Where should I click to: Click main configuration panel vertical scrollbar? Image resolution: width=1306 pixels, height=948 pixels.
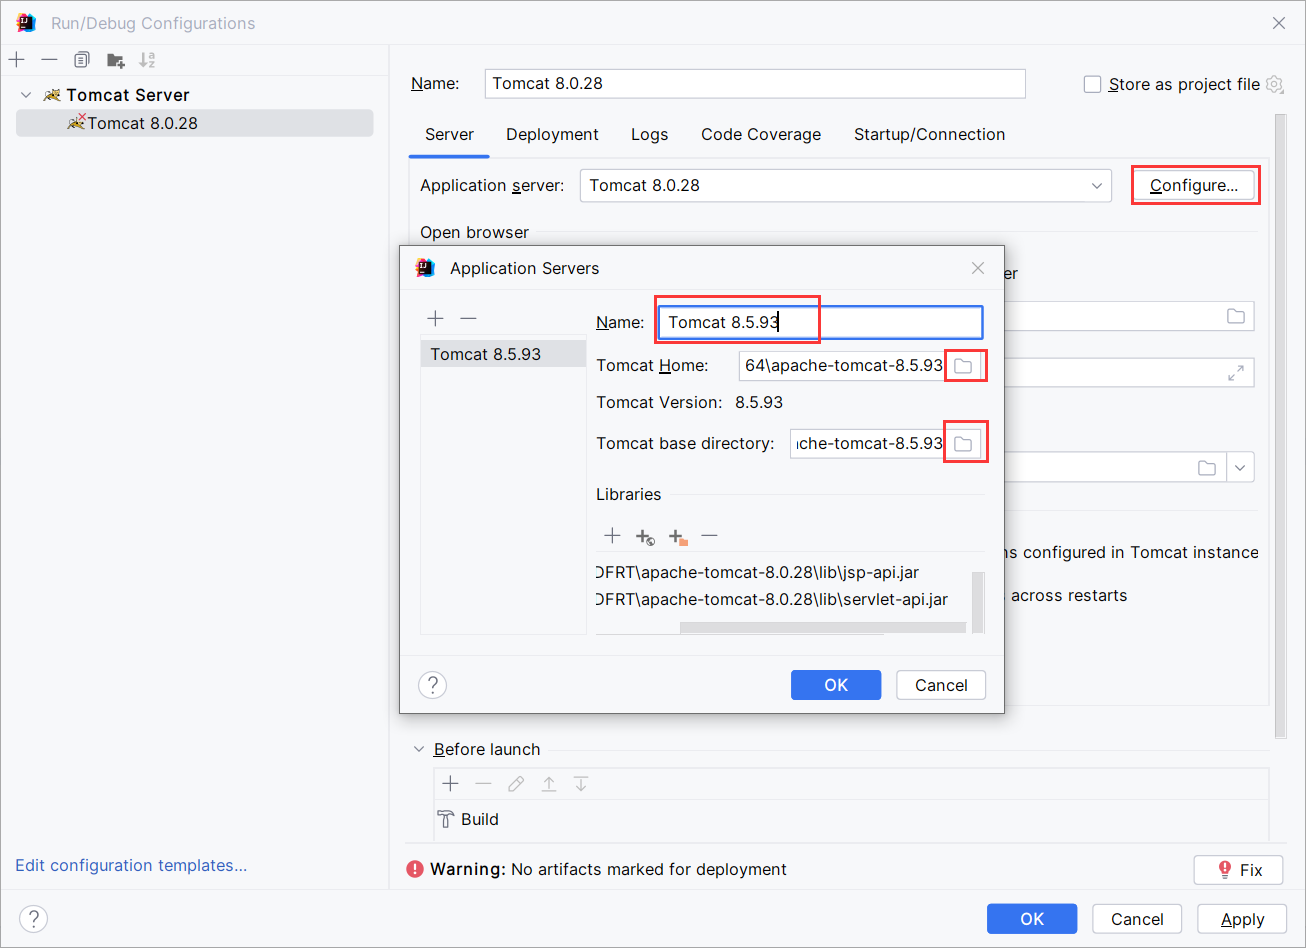pyautogui.click(x=1280, y=425)
